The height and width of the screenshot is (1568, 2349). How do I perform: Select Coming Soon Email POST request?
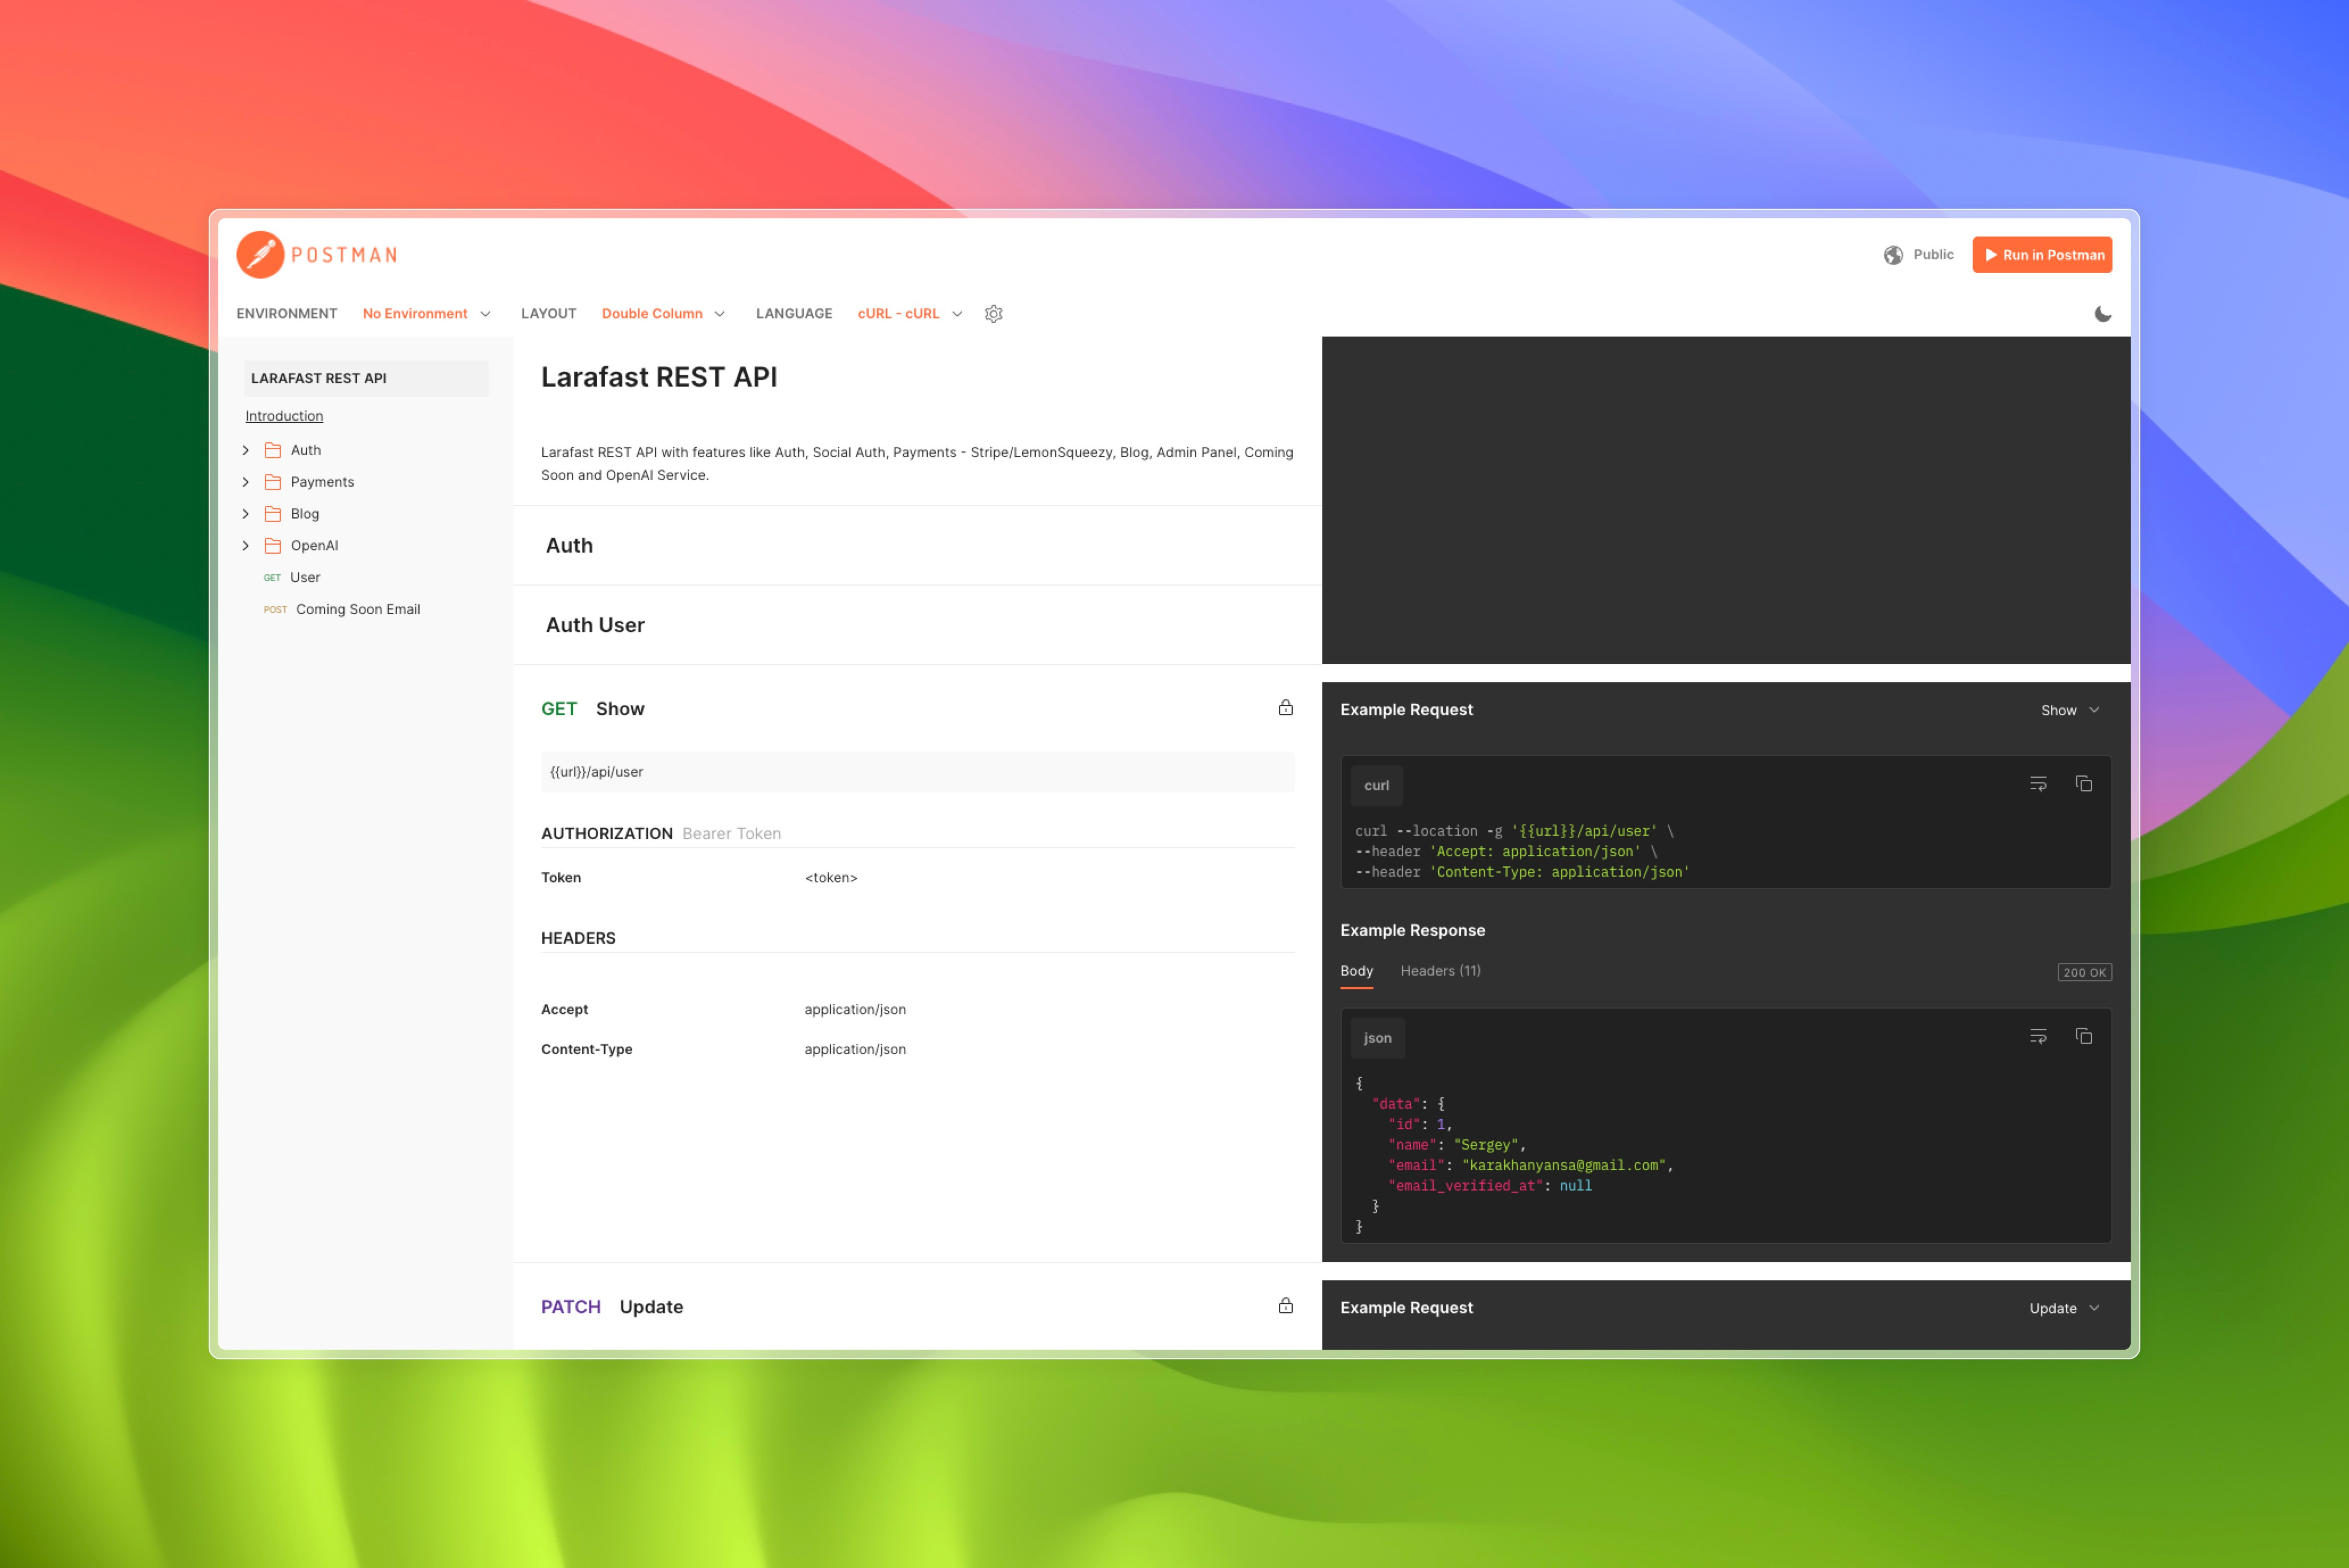pyautogui.click(x=357, y=609)
